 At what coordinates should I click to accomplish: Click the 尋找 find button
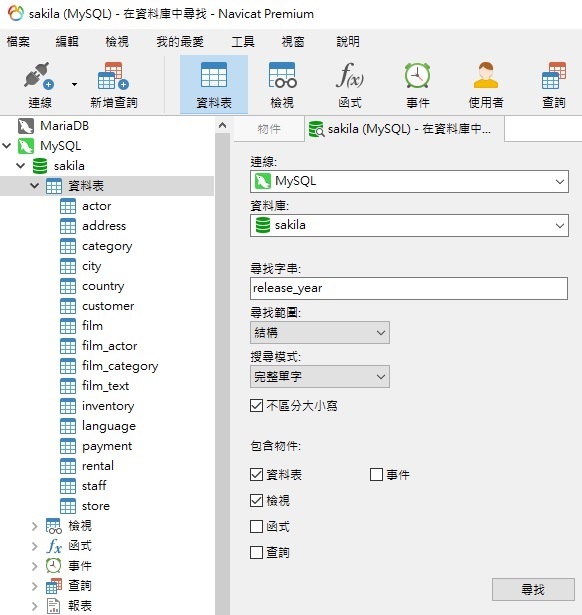click(x=533, y=589)
